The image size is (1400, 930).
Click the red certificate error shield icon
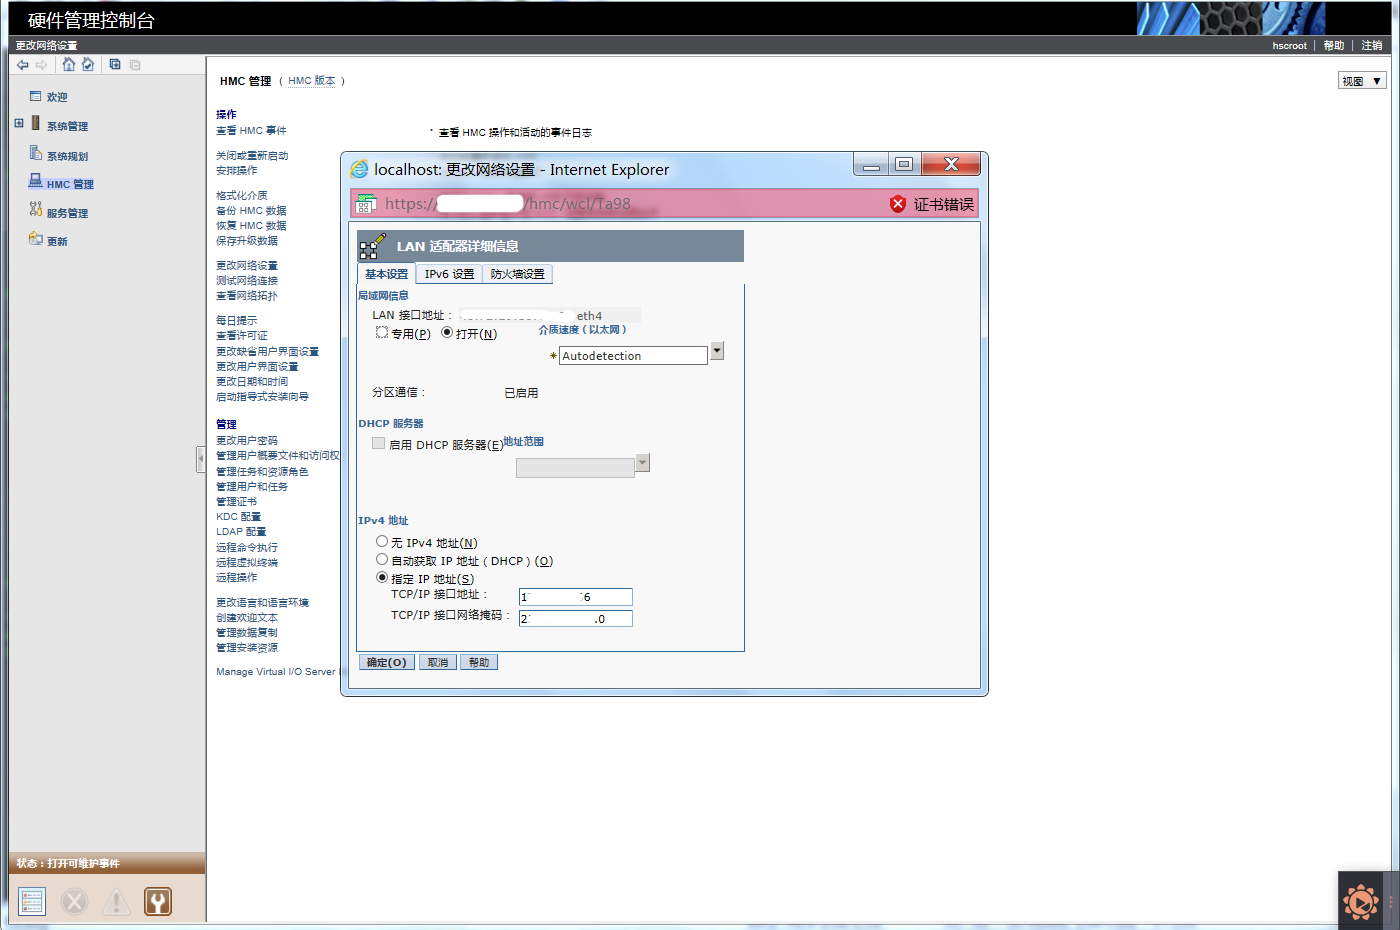pos(898,204)
